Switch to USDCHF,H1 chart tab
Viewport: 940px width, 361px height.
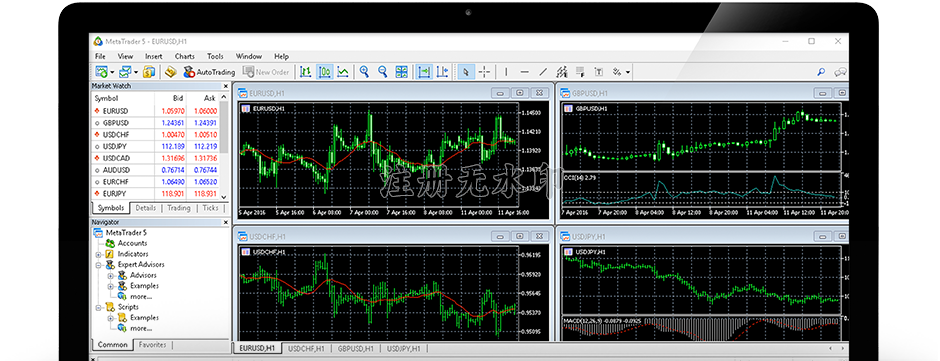point(306,348)
